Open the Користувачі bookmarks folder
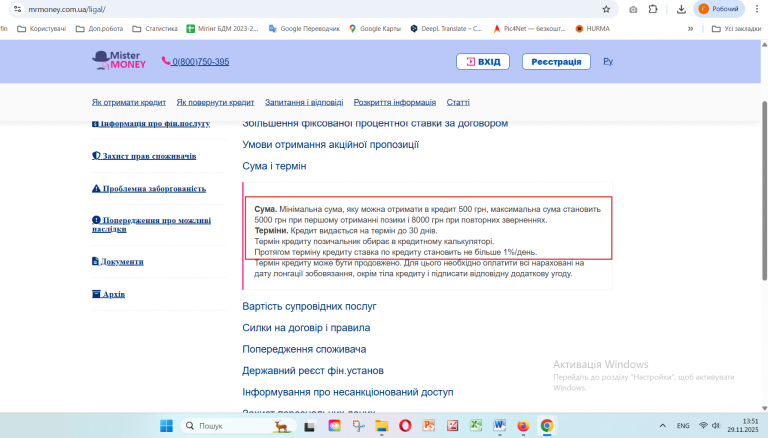The image size is (768, 438). click(42, 28)
